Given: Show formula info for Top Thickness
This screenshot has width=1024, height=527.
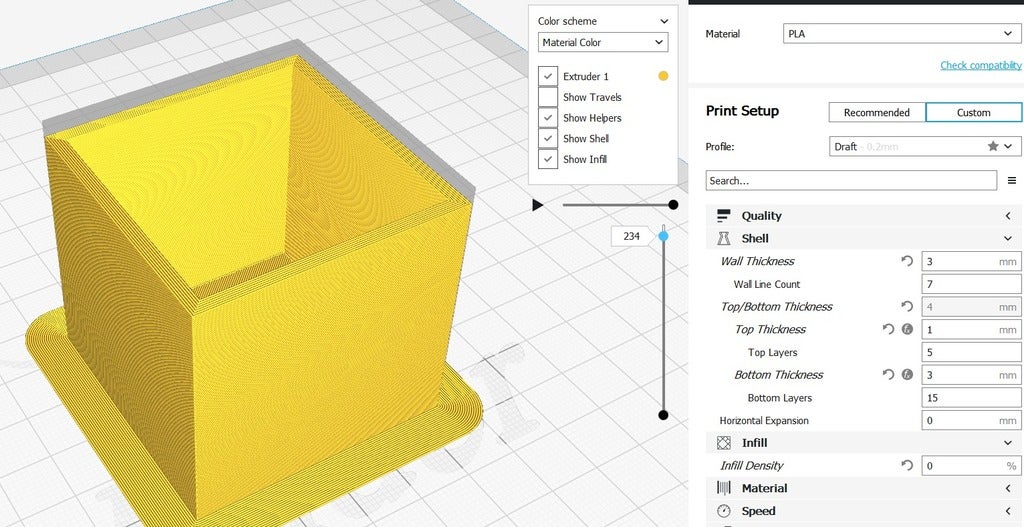Looking at the screenshot, I should (x=907, y=329).
